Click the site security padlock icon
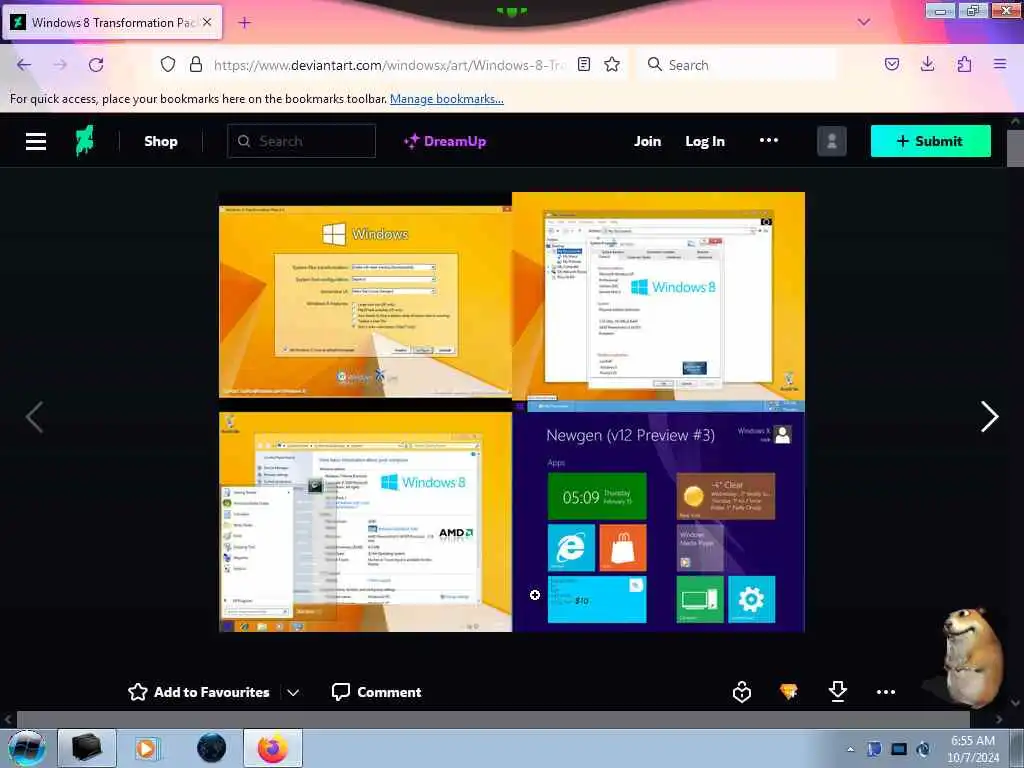The height and width of the screenshot is (768, 1024). [x=195, y=65]
